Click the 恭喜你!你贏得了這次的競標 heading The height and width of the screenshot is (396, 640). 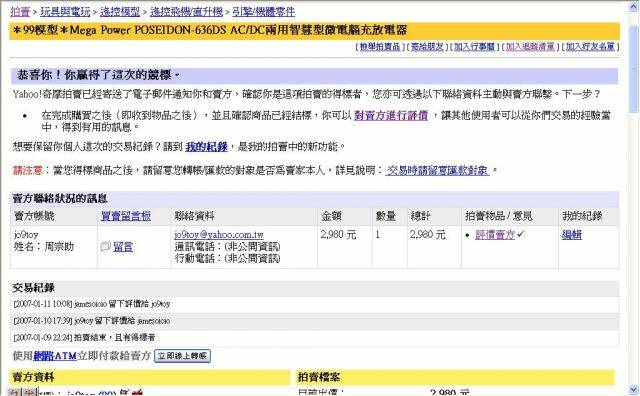98,75
